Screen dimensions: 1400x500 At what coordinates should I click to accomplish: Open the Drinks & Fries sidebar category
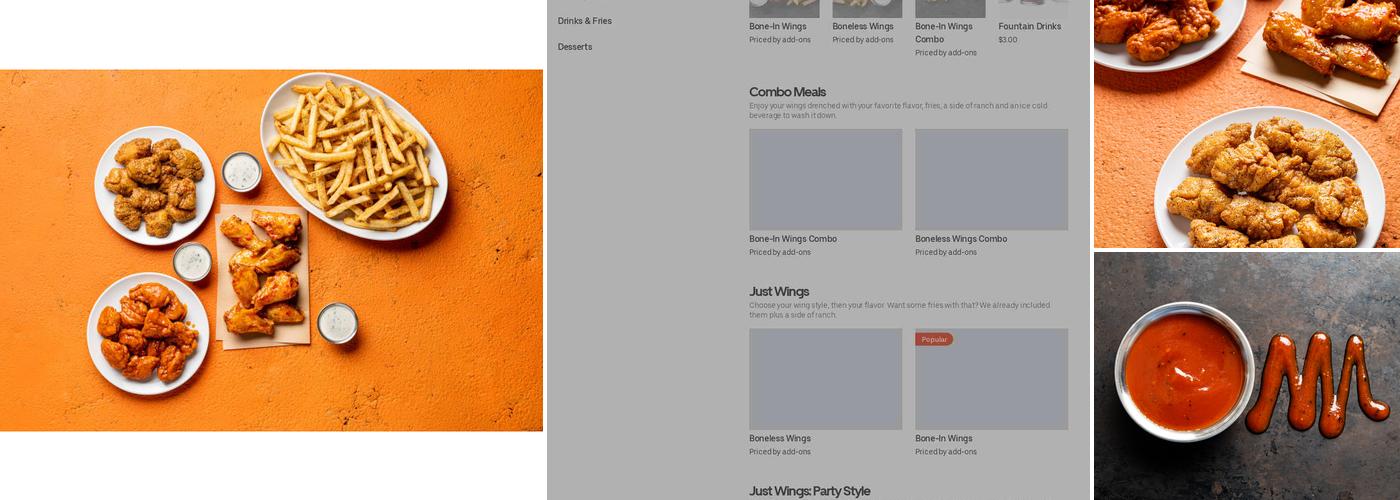coord(584,21)
